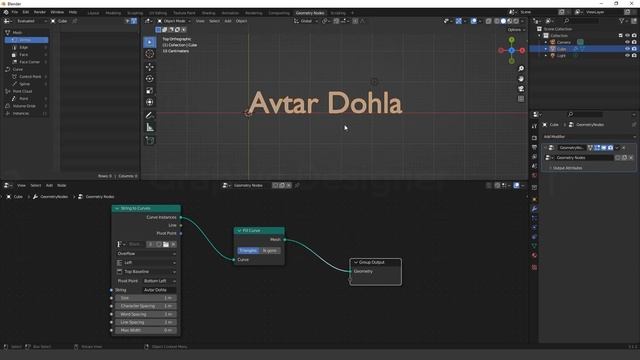Click open font folder icon in String to Curves
Image resolution: width=640 pixels, height=360 pixels.
(166, 244)
